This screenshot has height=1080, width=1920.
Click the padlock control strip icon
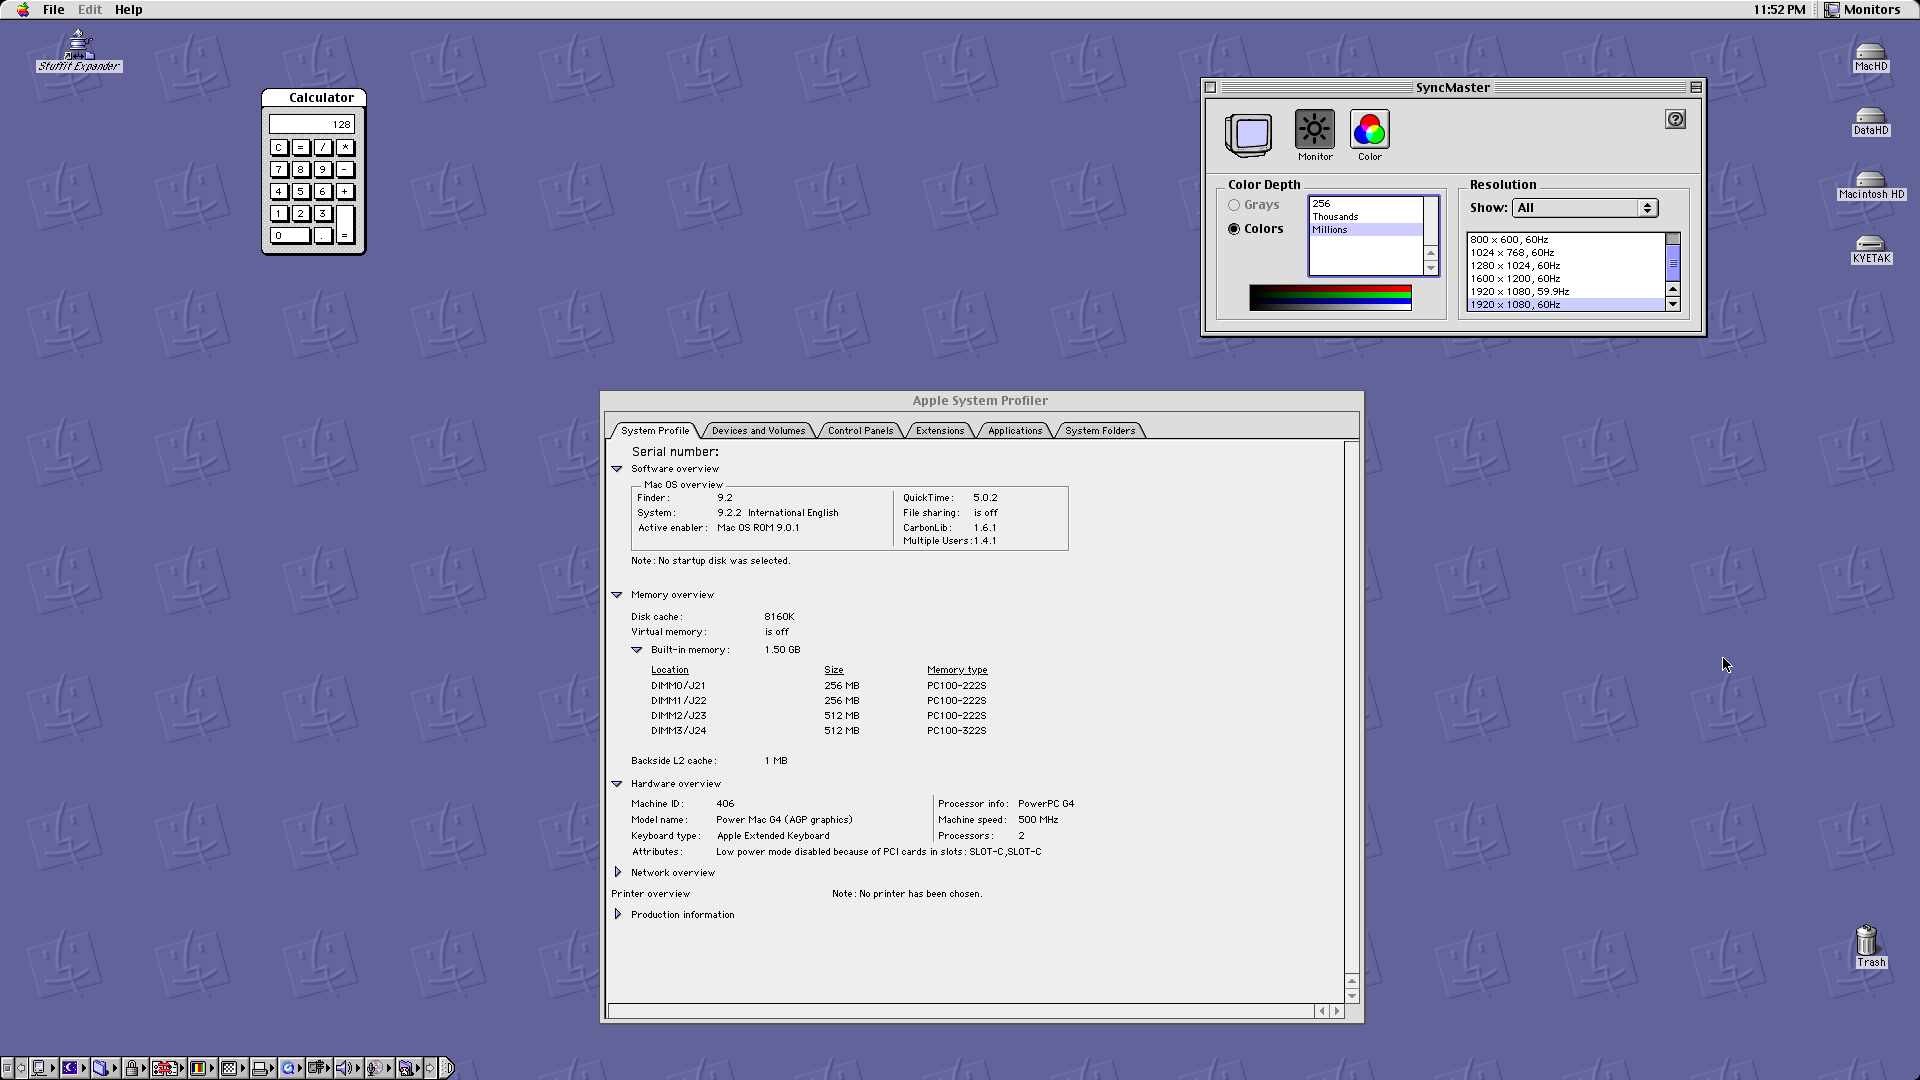[x=132, y=1068]
